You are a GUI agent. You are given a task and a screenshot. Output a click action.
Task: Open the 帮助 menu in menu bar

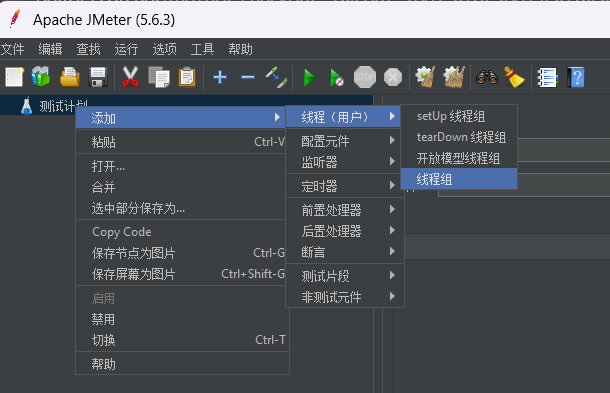pyautogui.click(x=240, y=49)
